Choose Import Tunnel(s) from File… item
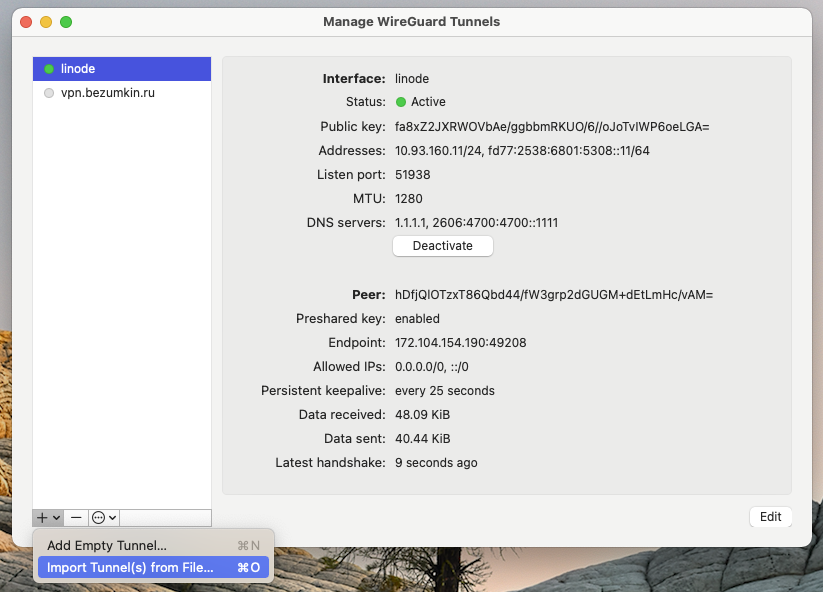823x592 pixels. [153, 567]
